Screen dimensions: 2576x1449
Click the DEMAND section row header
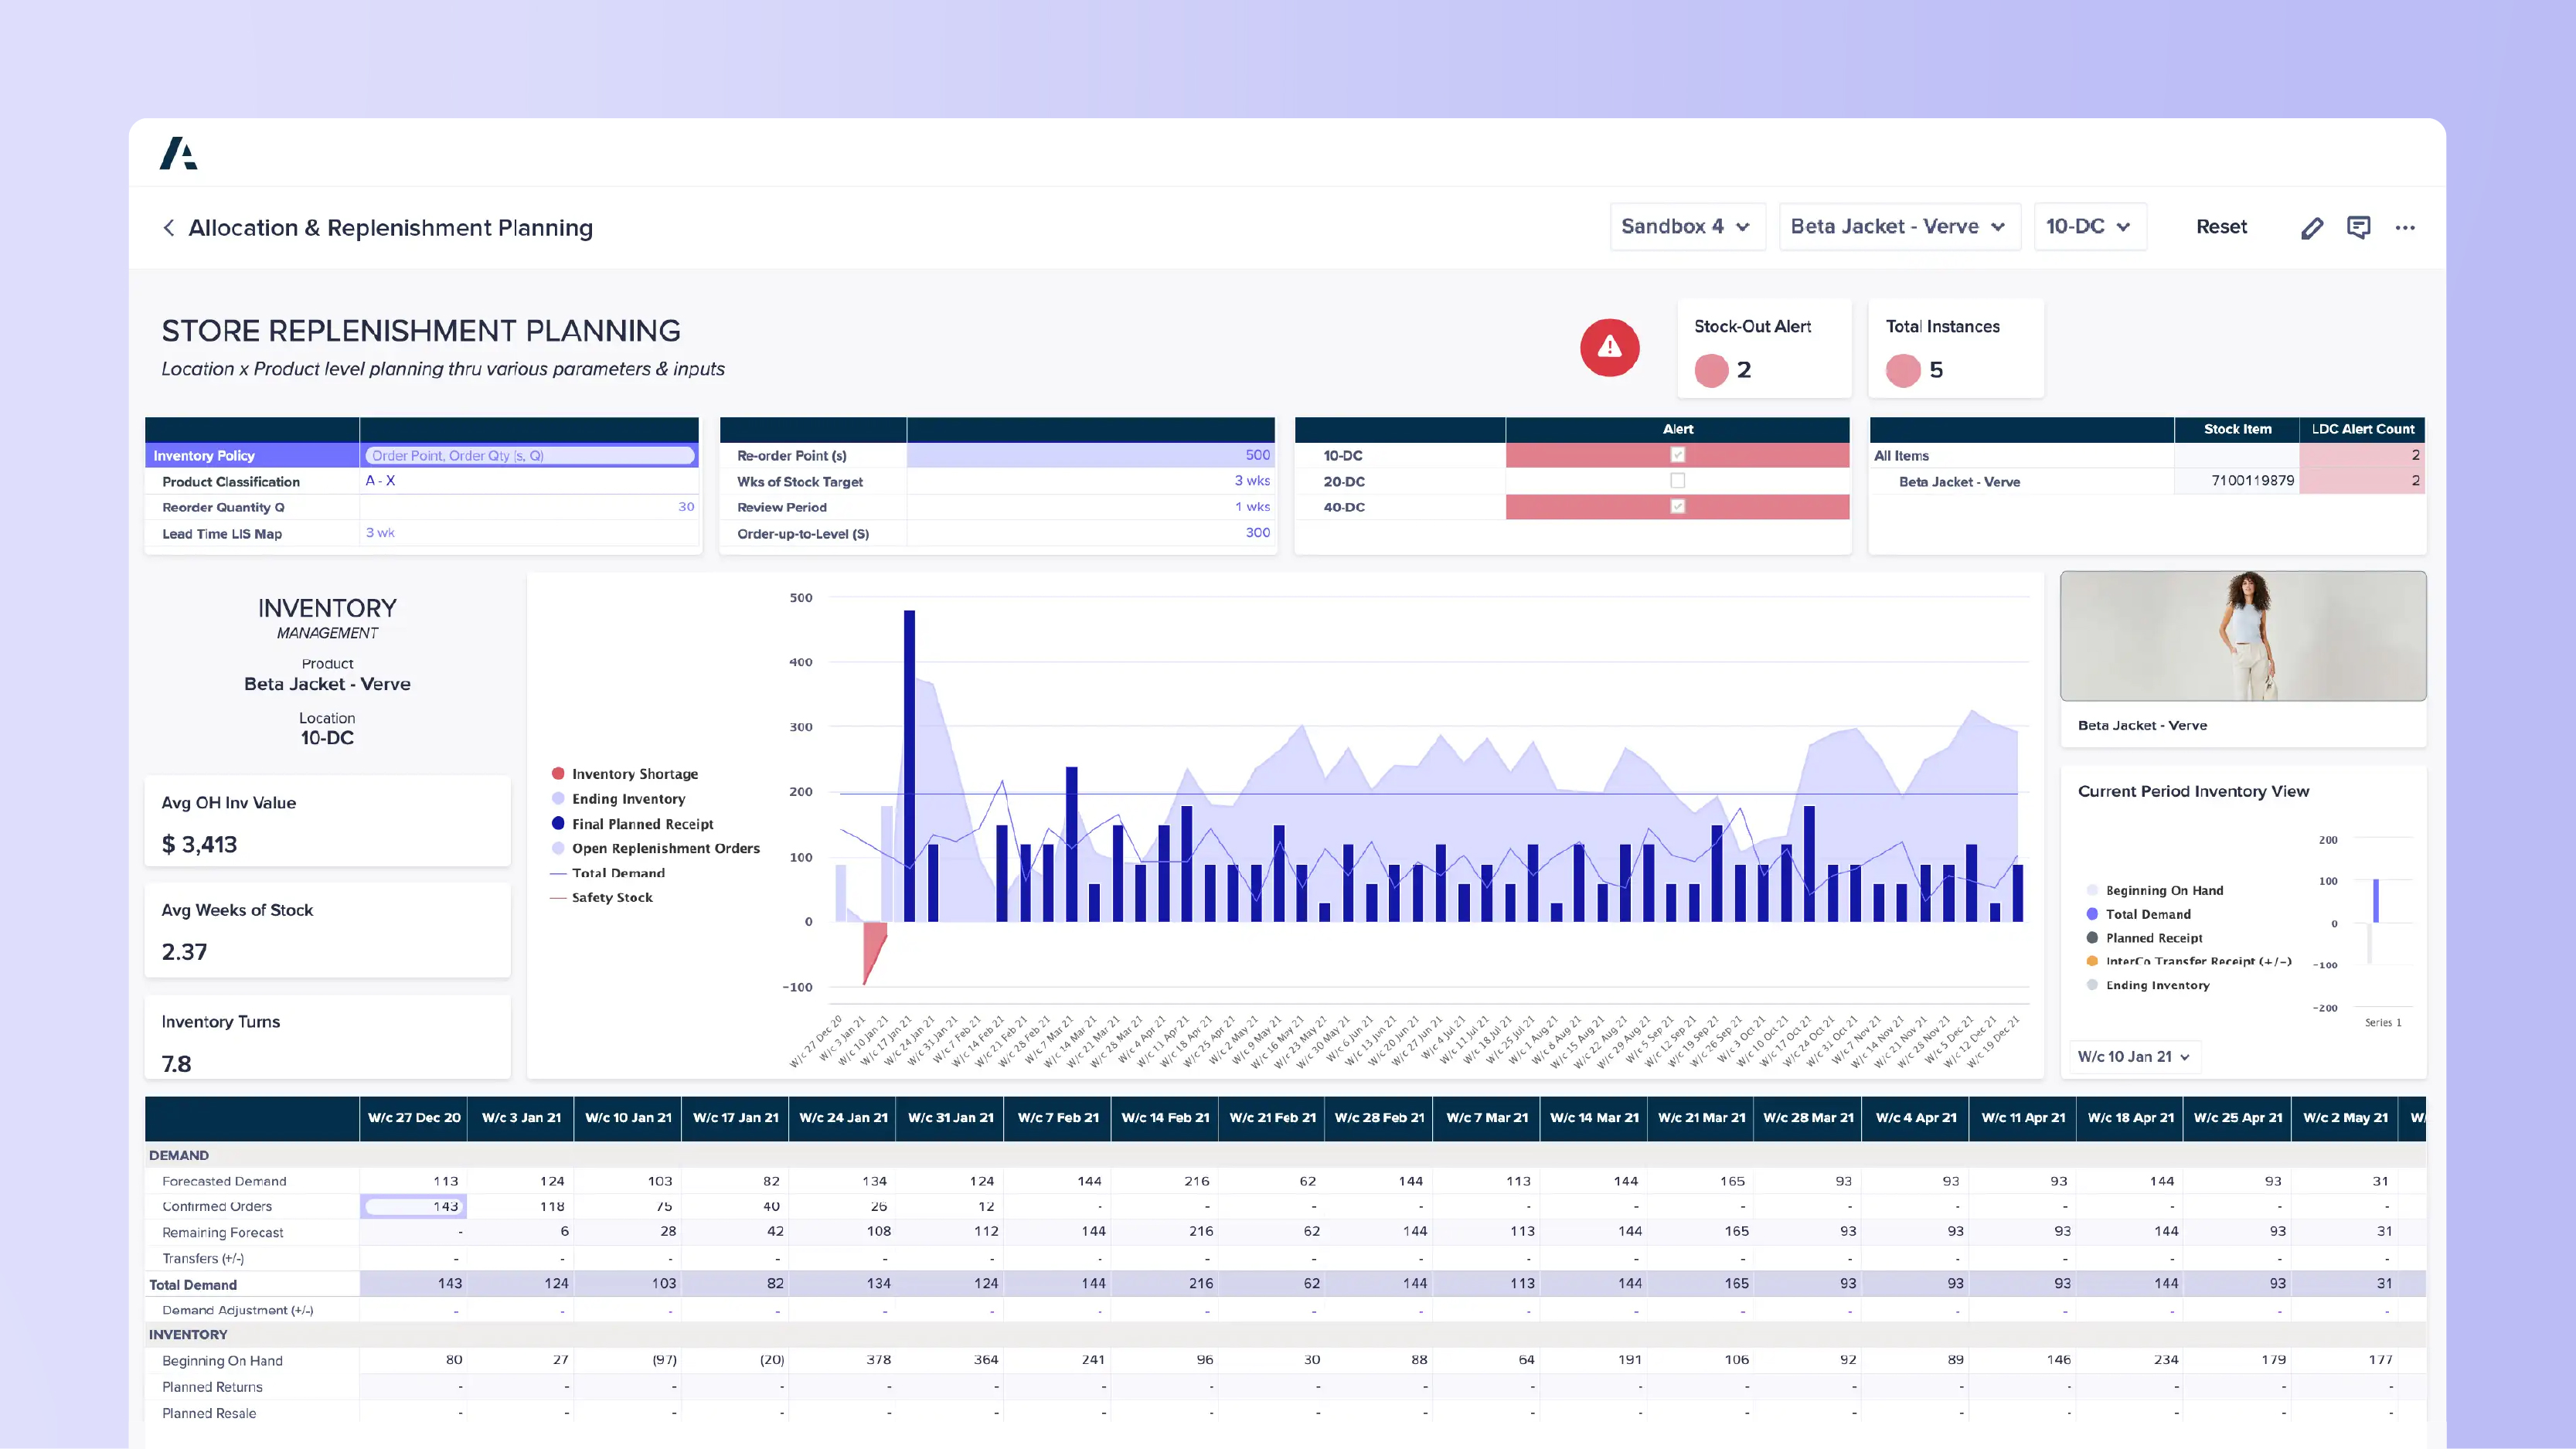pos(179,1155)
